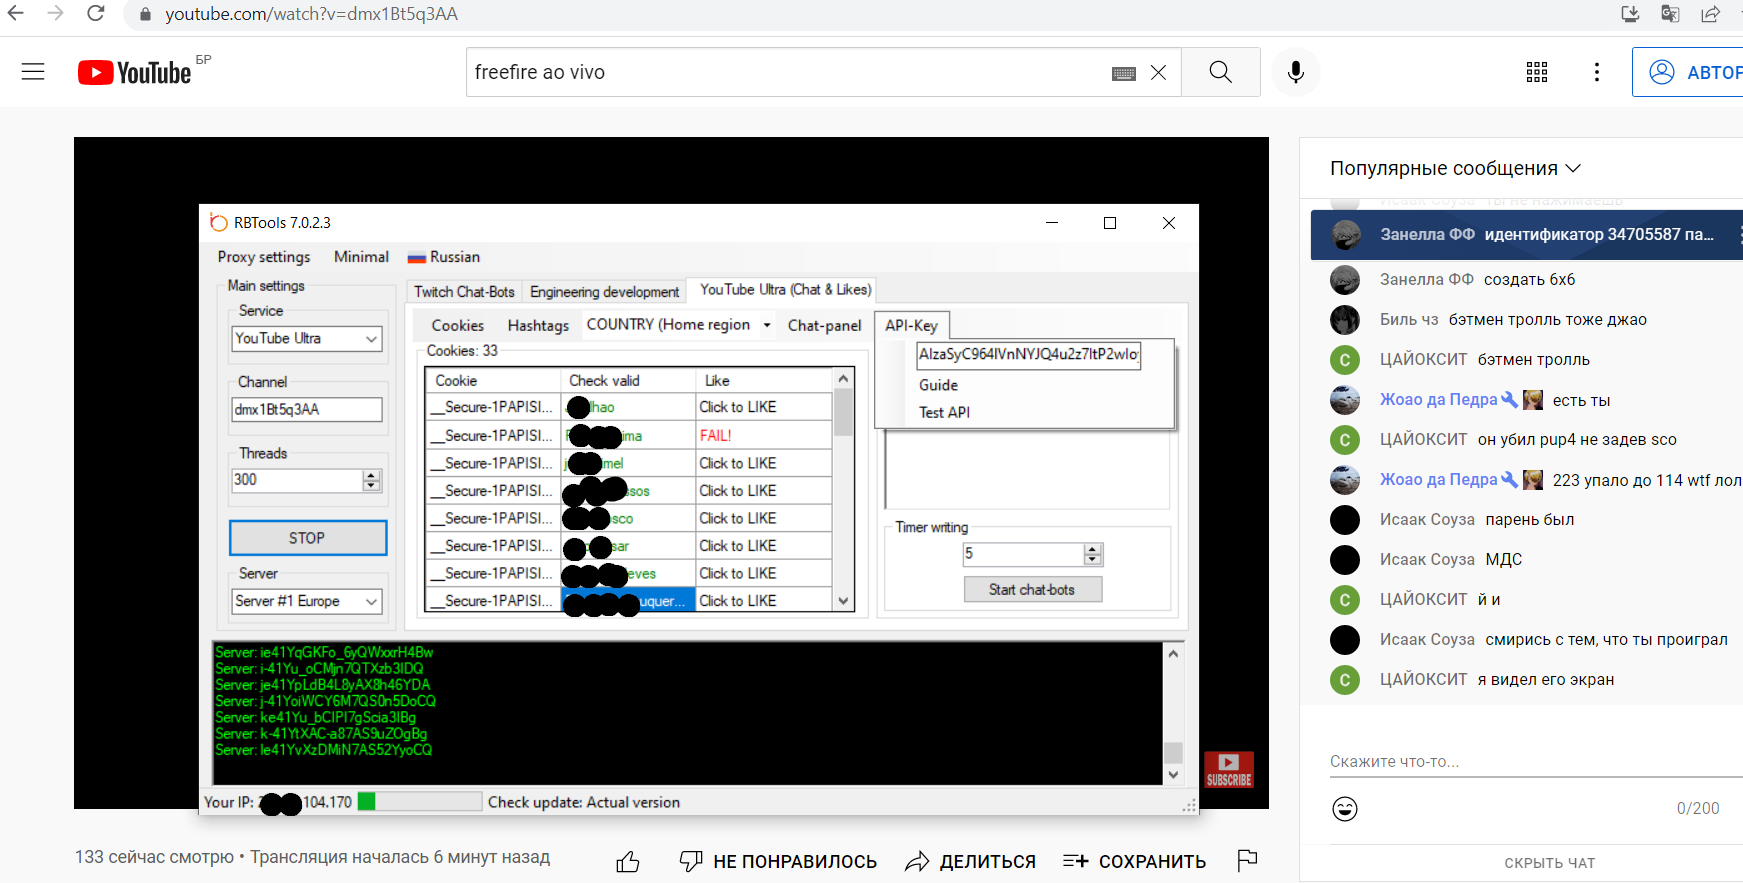The image size is (1743, 883).
Task: Click the YouTube logo
Action: click(x=135, y=73)
